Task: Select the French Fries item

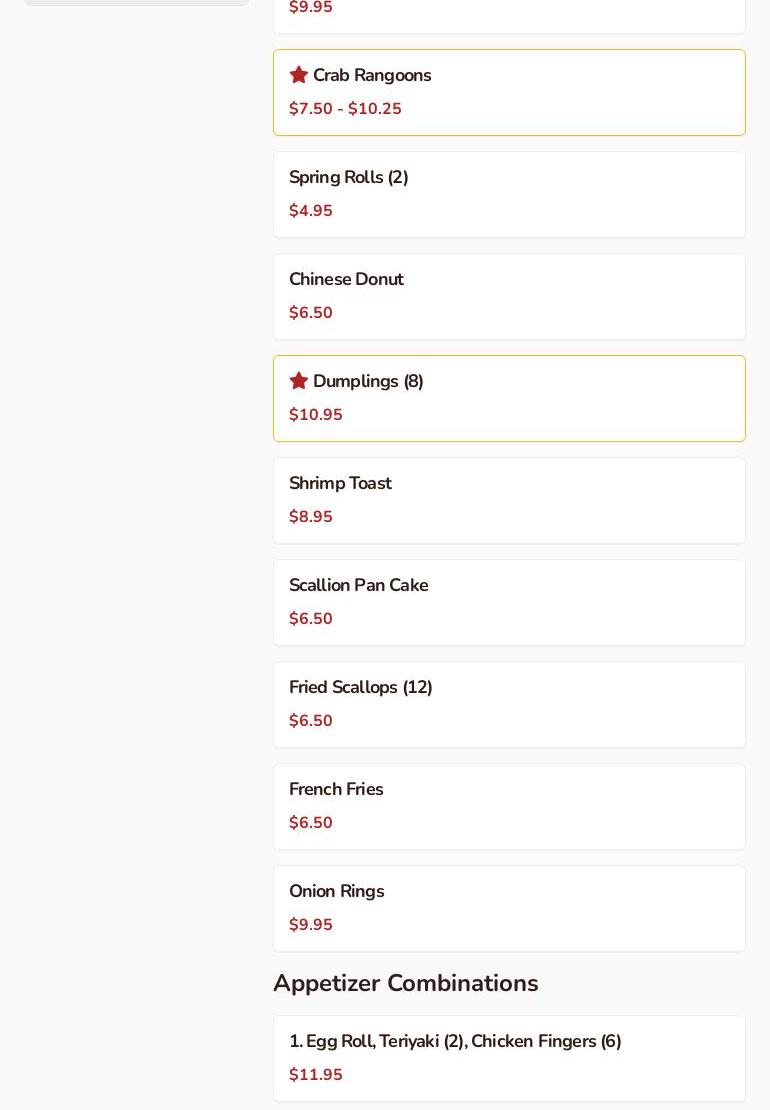Action: coord(336,790)
